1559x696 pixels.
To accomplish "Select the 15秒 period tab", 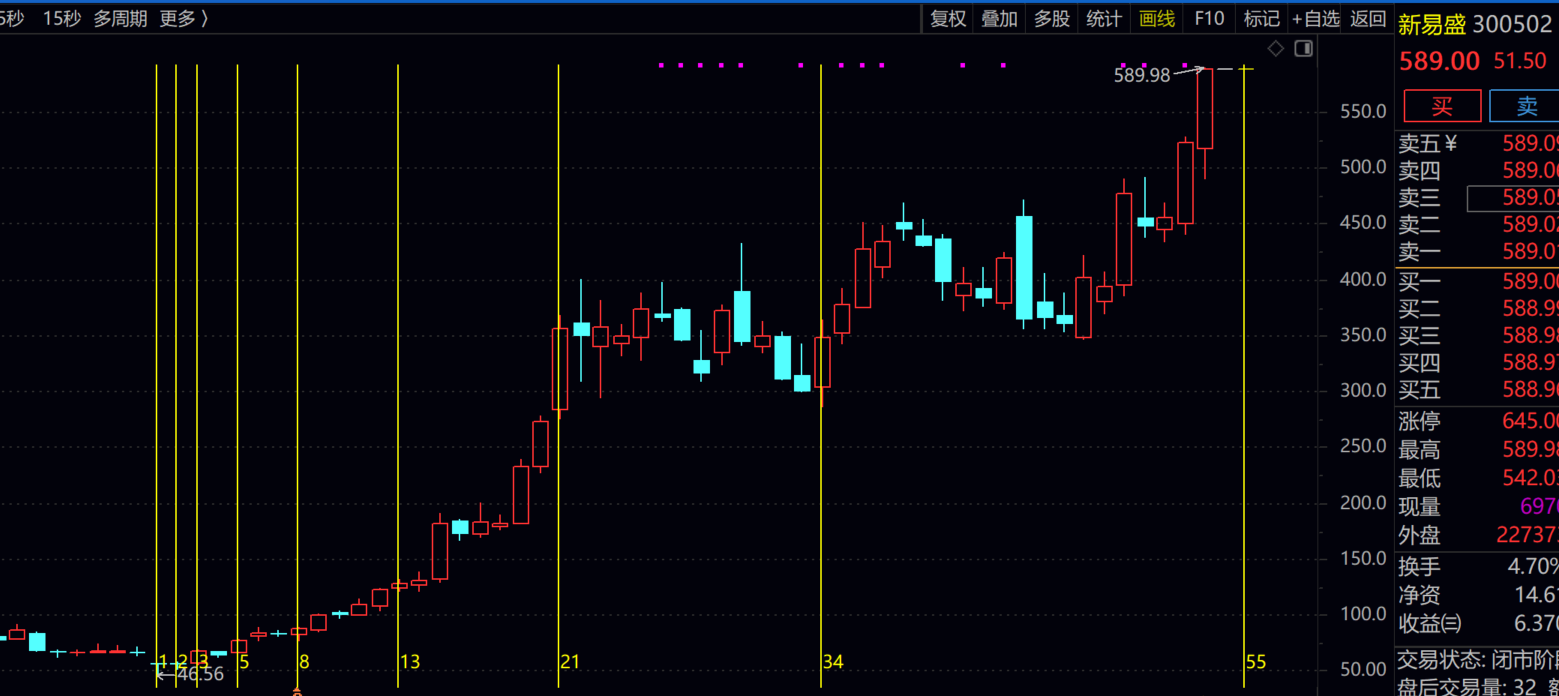I will pyautogui.click(x=61, y=19).
